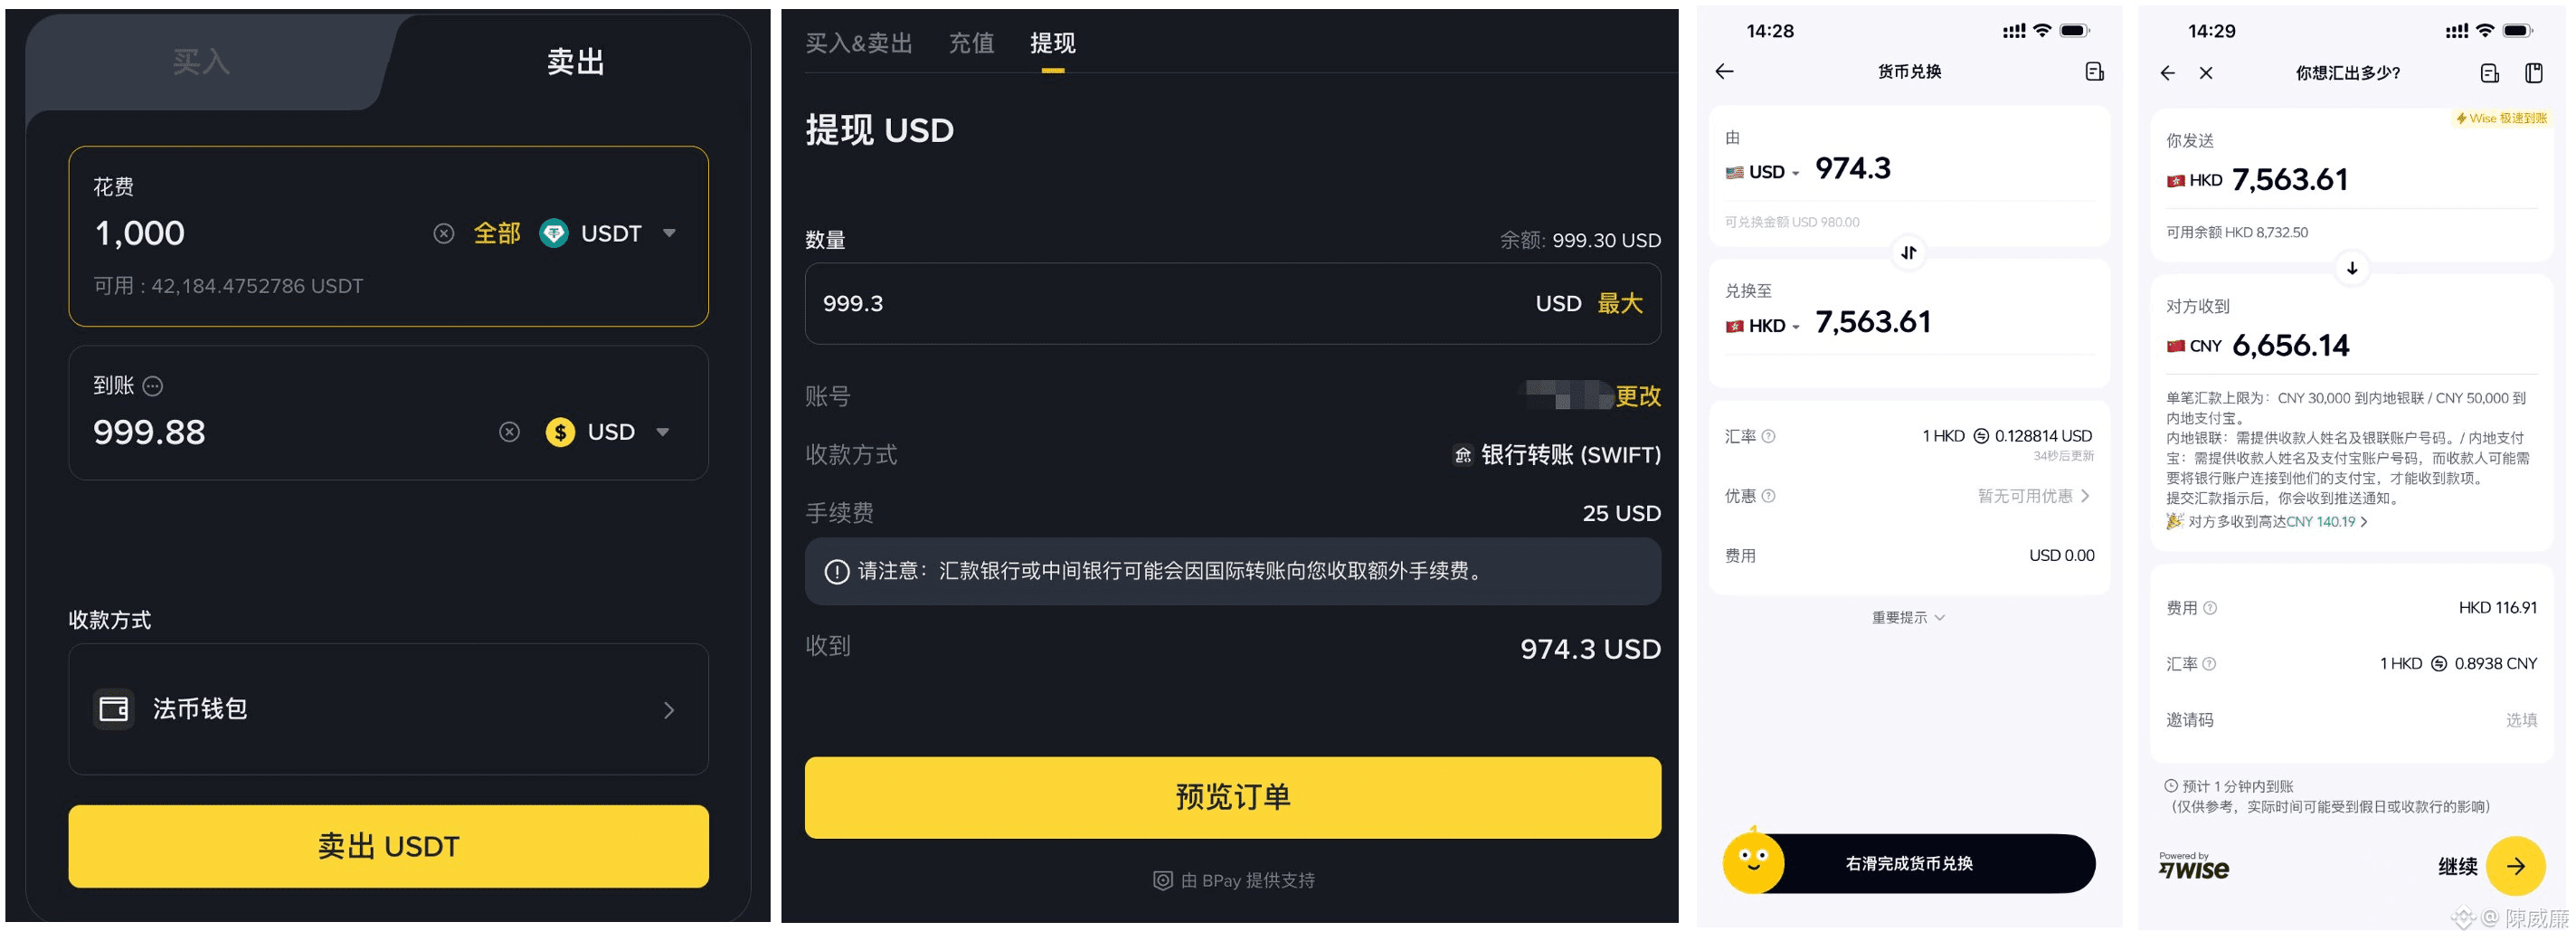
Task: Click the 预览订单 button
Action: pos(1232,797)
